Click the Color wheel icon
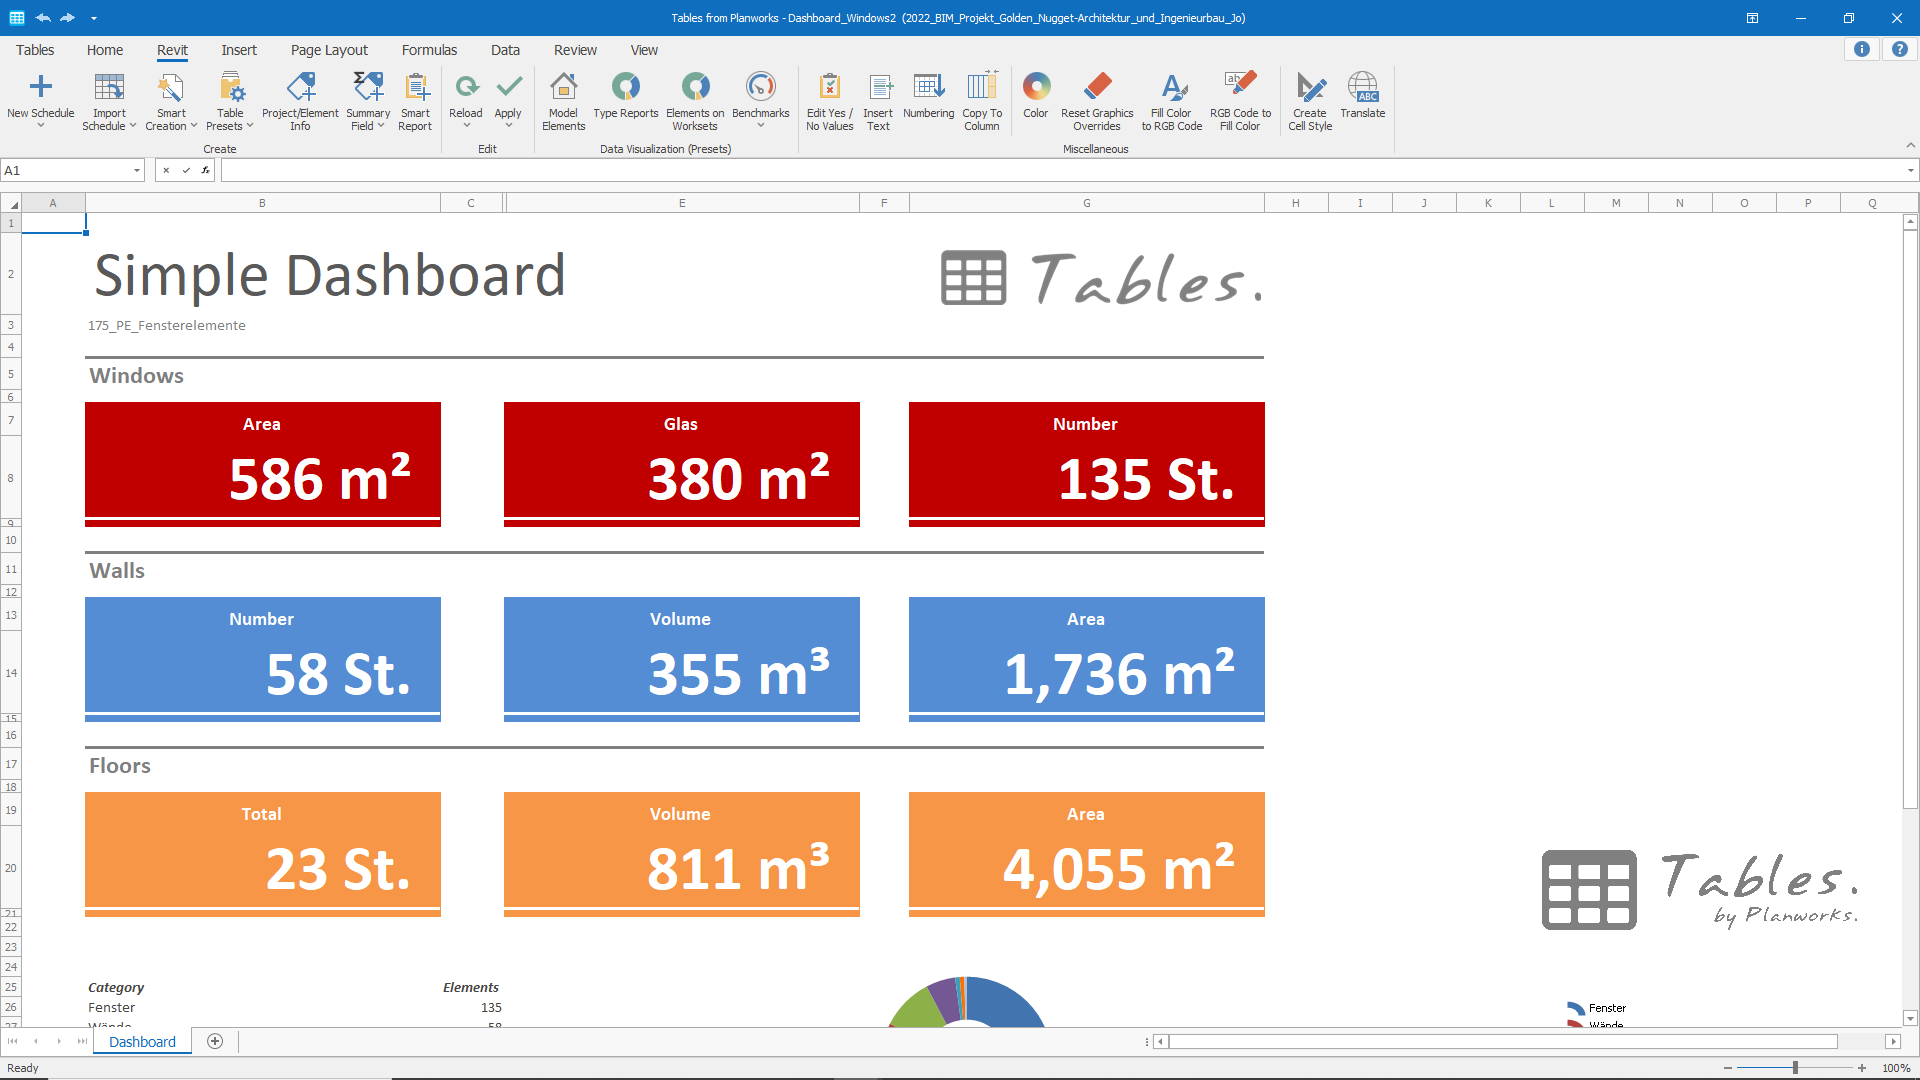The image size is (1920, 1080). click(x=1036, y=87)
